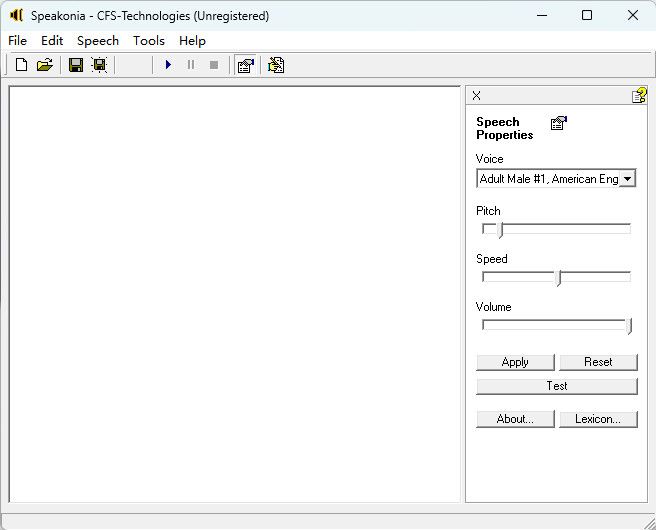Open the About... dialog
The width and height of the screenshot is (656, 530).
pyautogui.click(x=515, y=419)
